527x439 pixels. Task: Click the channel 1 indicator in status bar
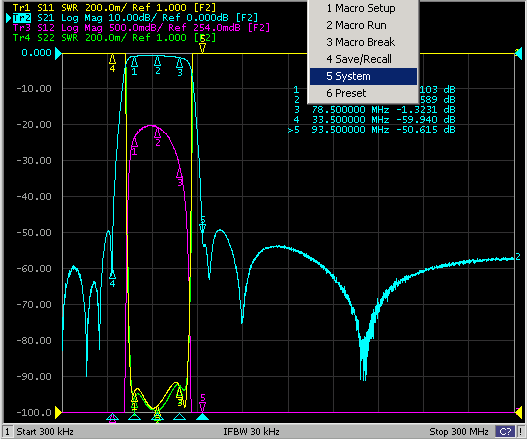pyautogui.click(x=7, y=431)
